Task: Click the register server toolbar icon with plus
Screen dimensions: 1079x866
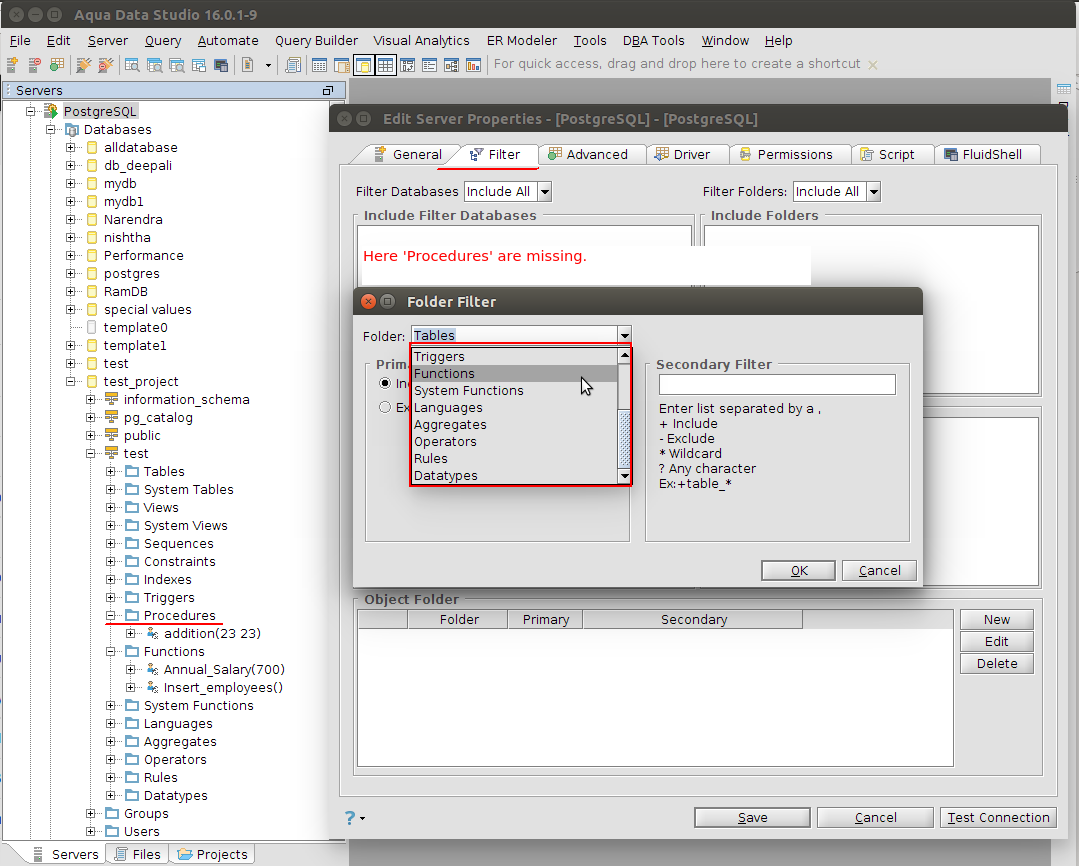Action: [x=12, y=65]
